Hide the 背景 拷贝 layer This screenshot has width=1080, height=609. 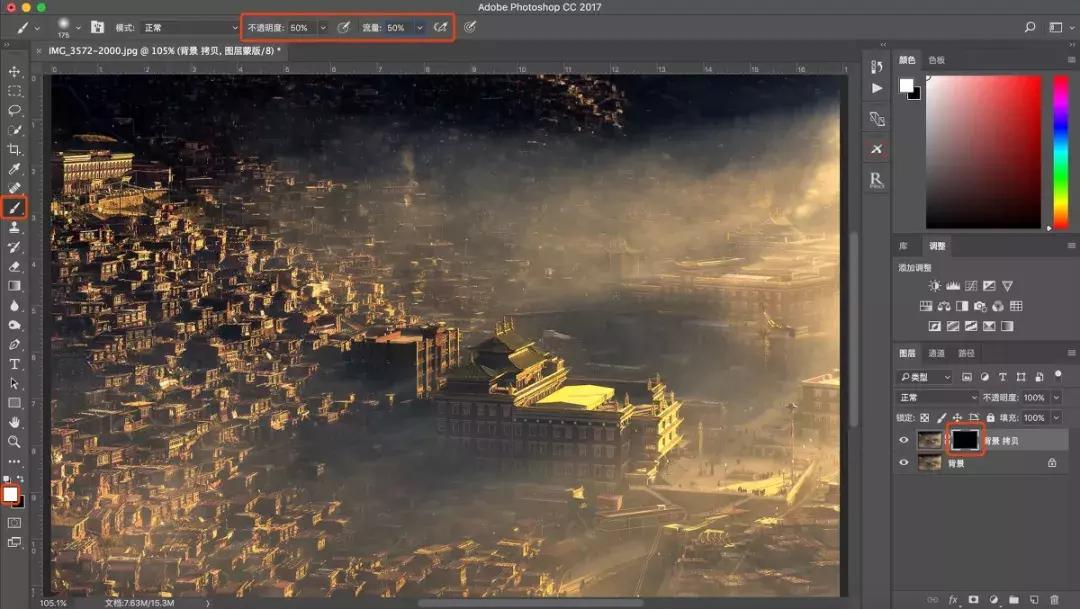click(904, 440)
